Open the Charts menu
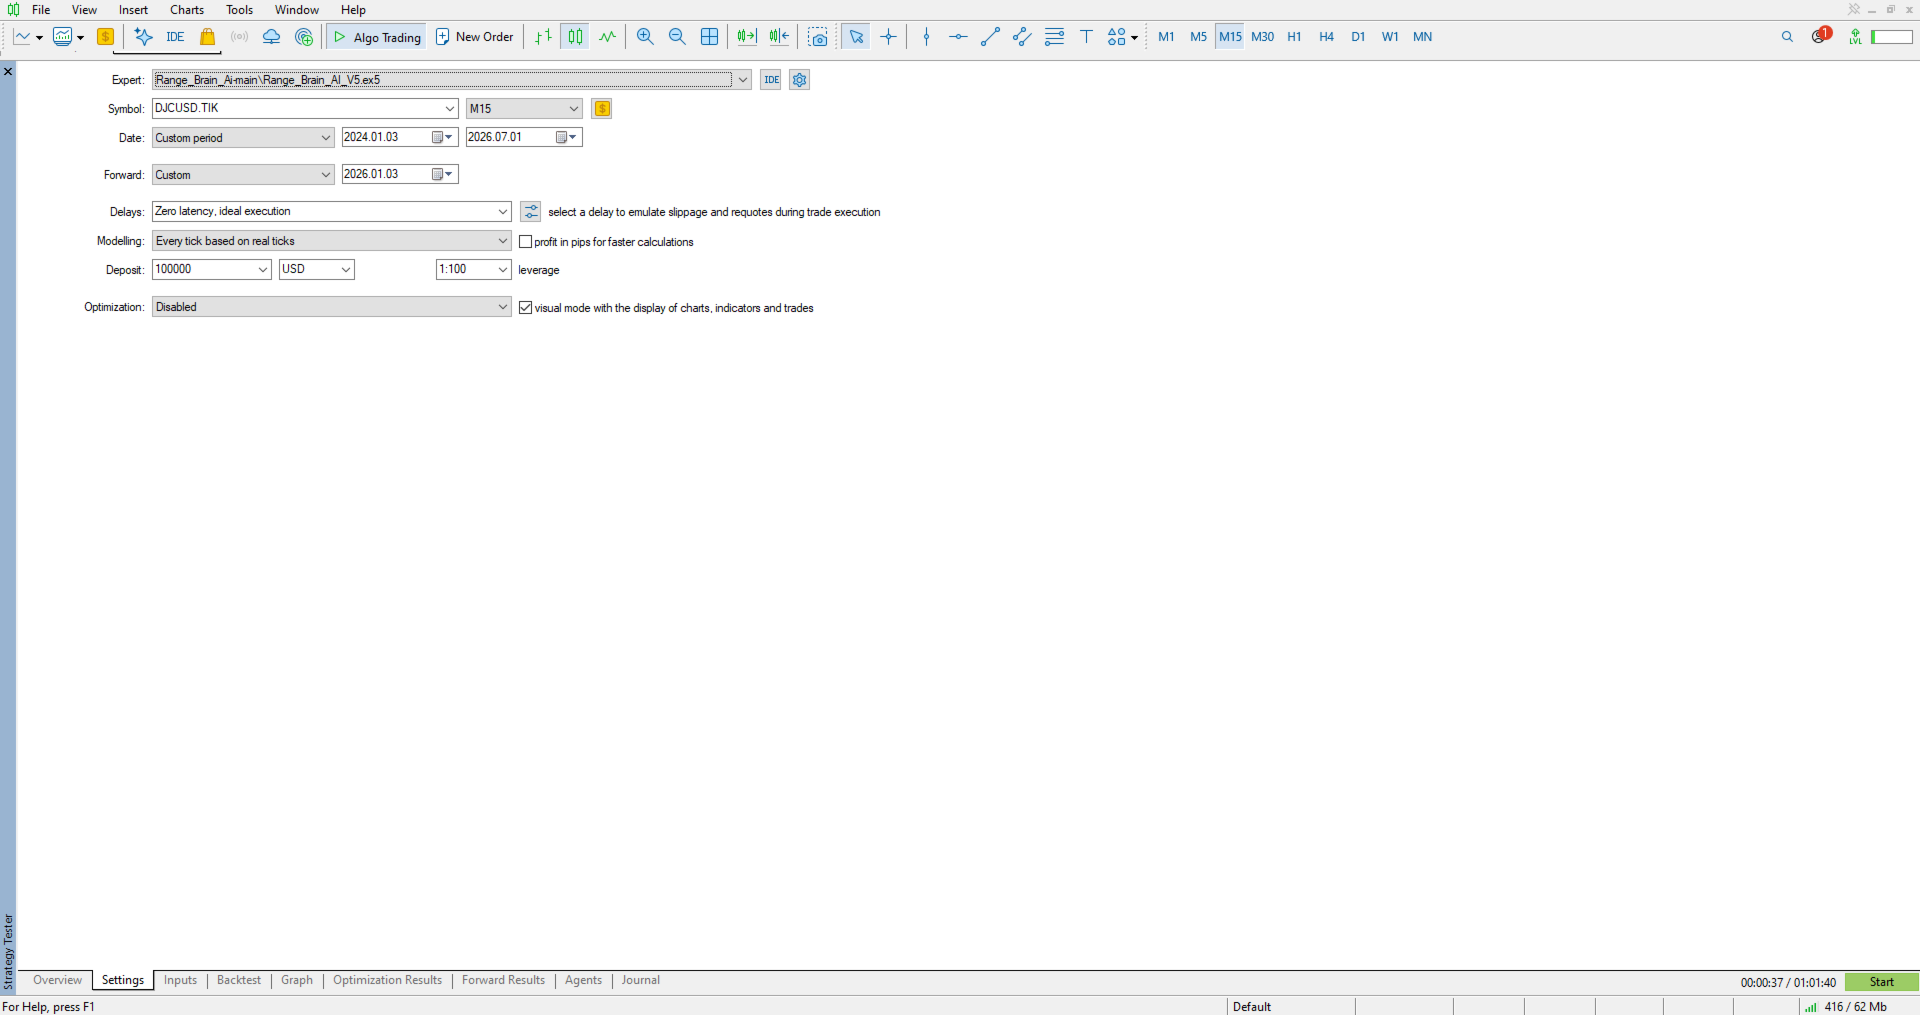Screen dimensions: 1920x1015 187,10
